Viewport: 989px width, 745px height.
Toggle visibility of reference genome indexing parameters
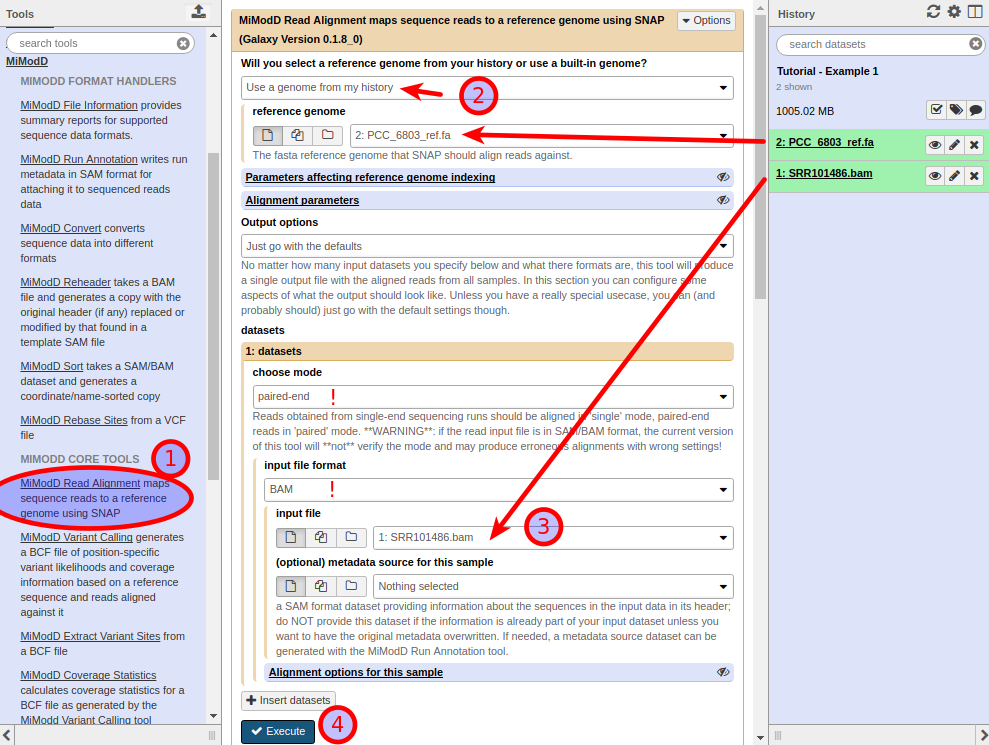(723, 177)
